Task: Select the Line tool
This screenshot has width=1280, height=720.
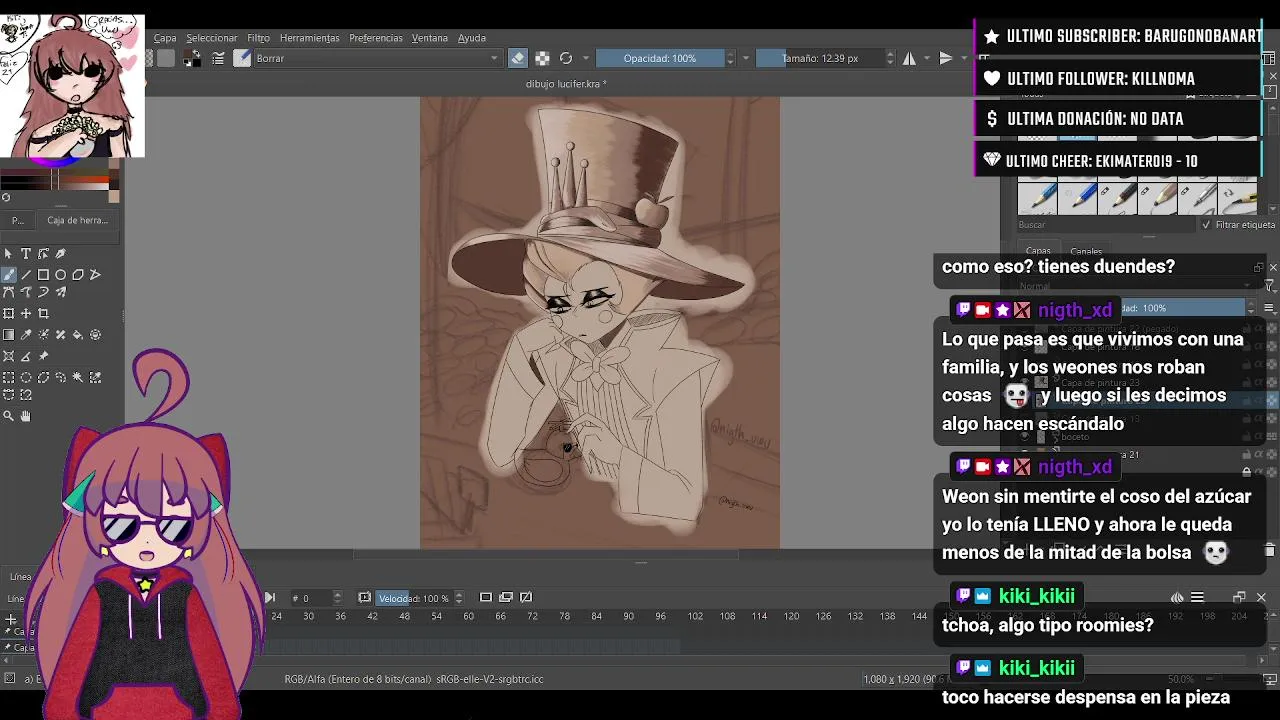Action: (26, 275)
